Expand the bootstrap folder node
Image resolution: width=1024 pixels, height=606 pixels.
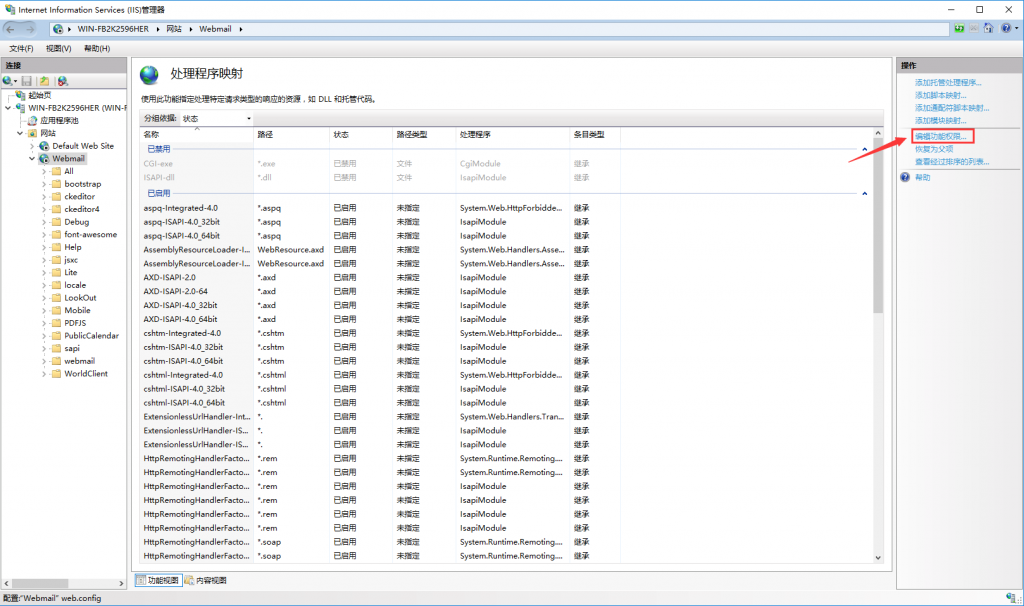pyautogui.click(x=44, y=184)
